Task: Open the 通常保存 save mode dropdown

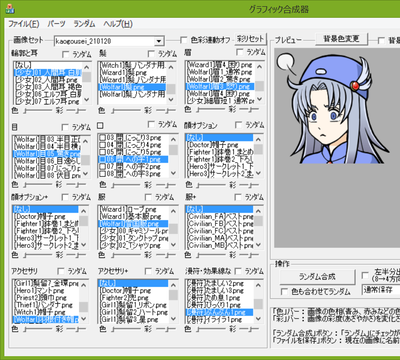Action: [382, 290]
